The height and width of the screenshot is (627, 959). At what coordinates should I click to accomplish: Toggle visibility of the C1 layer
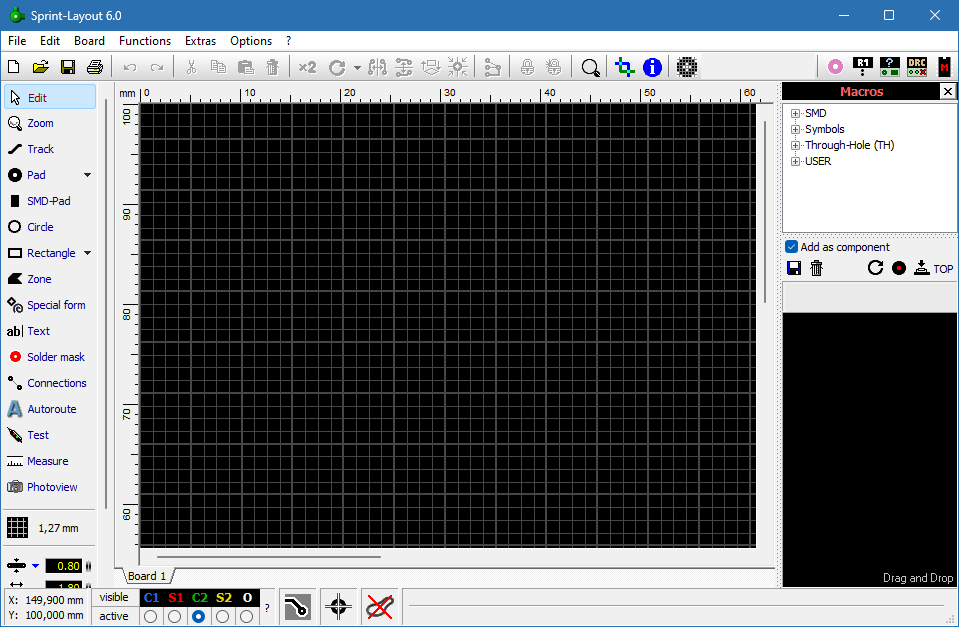pos(152,598)
